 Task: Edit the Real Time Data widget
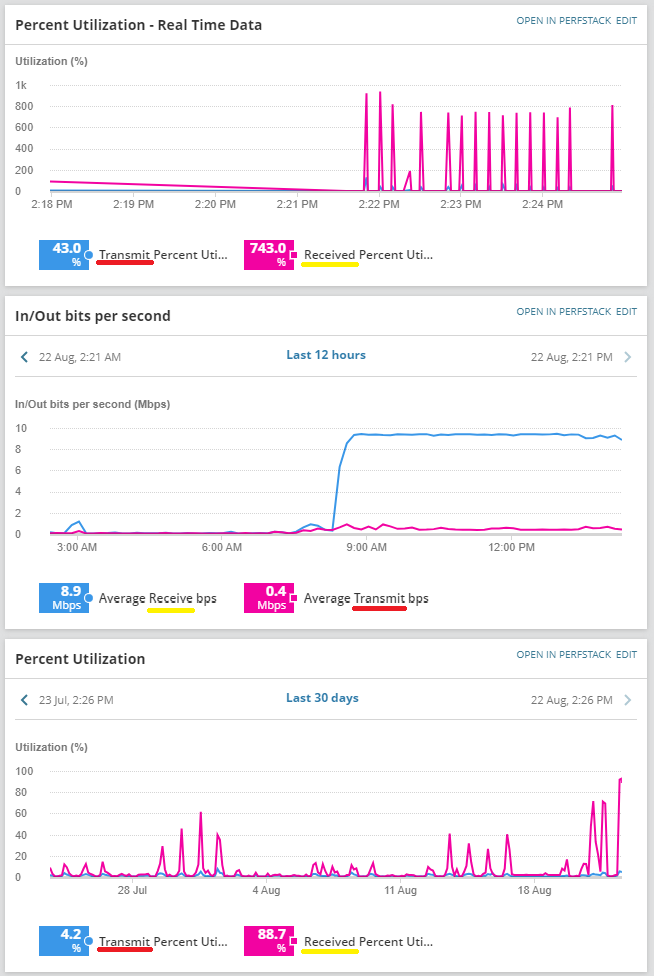[626, 21]
